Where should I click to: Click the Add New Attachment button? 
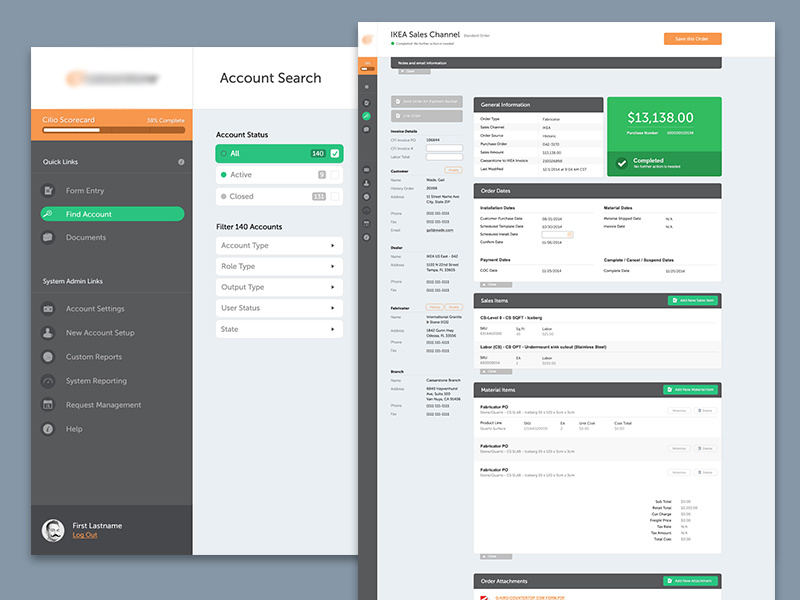point(690,581)
